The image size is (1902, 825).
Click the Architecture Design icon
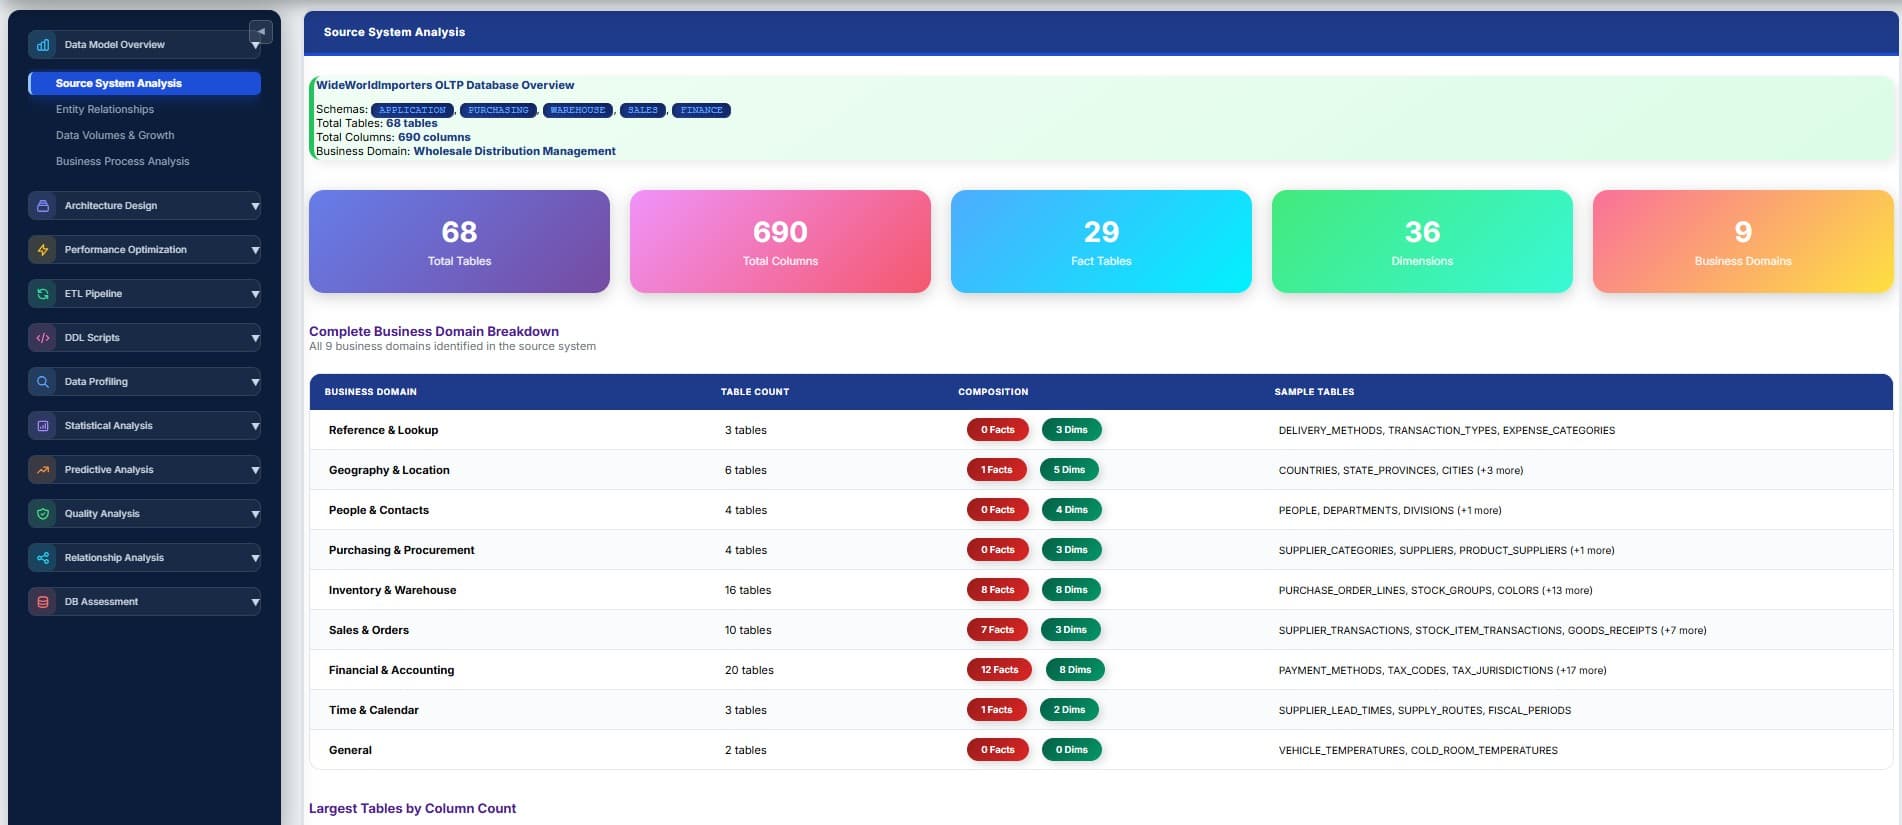(x=43, y=206)
